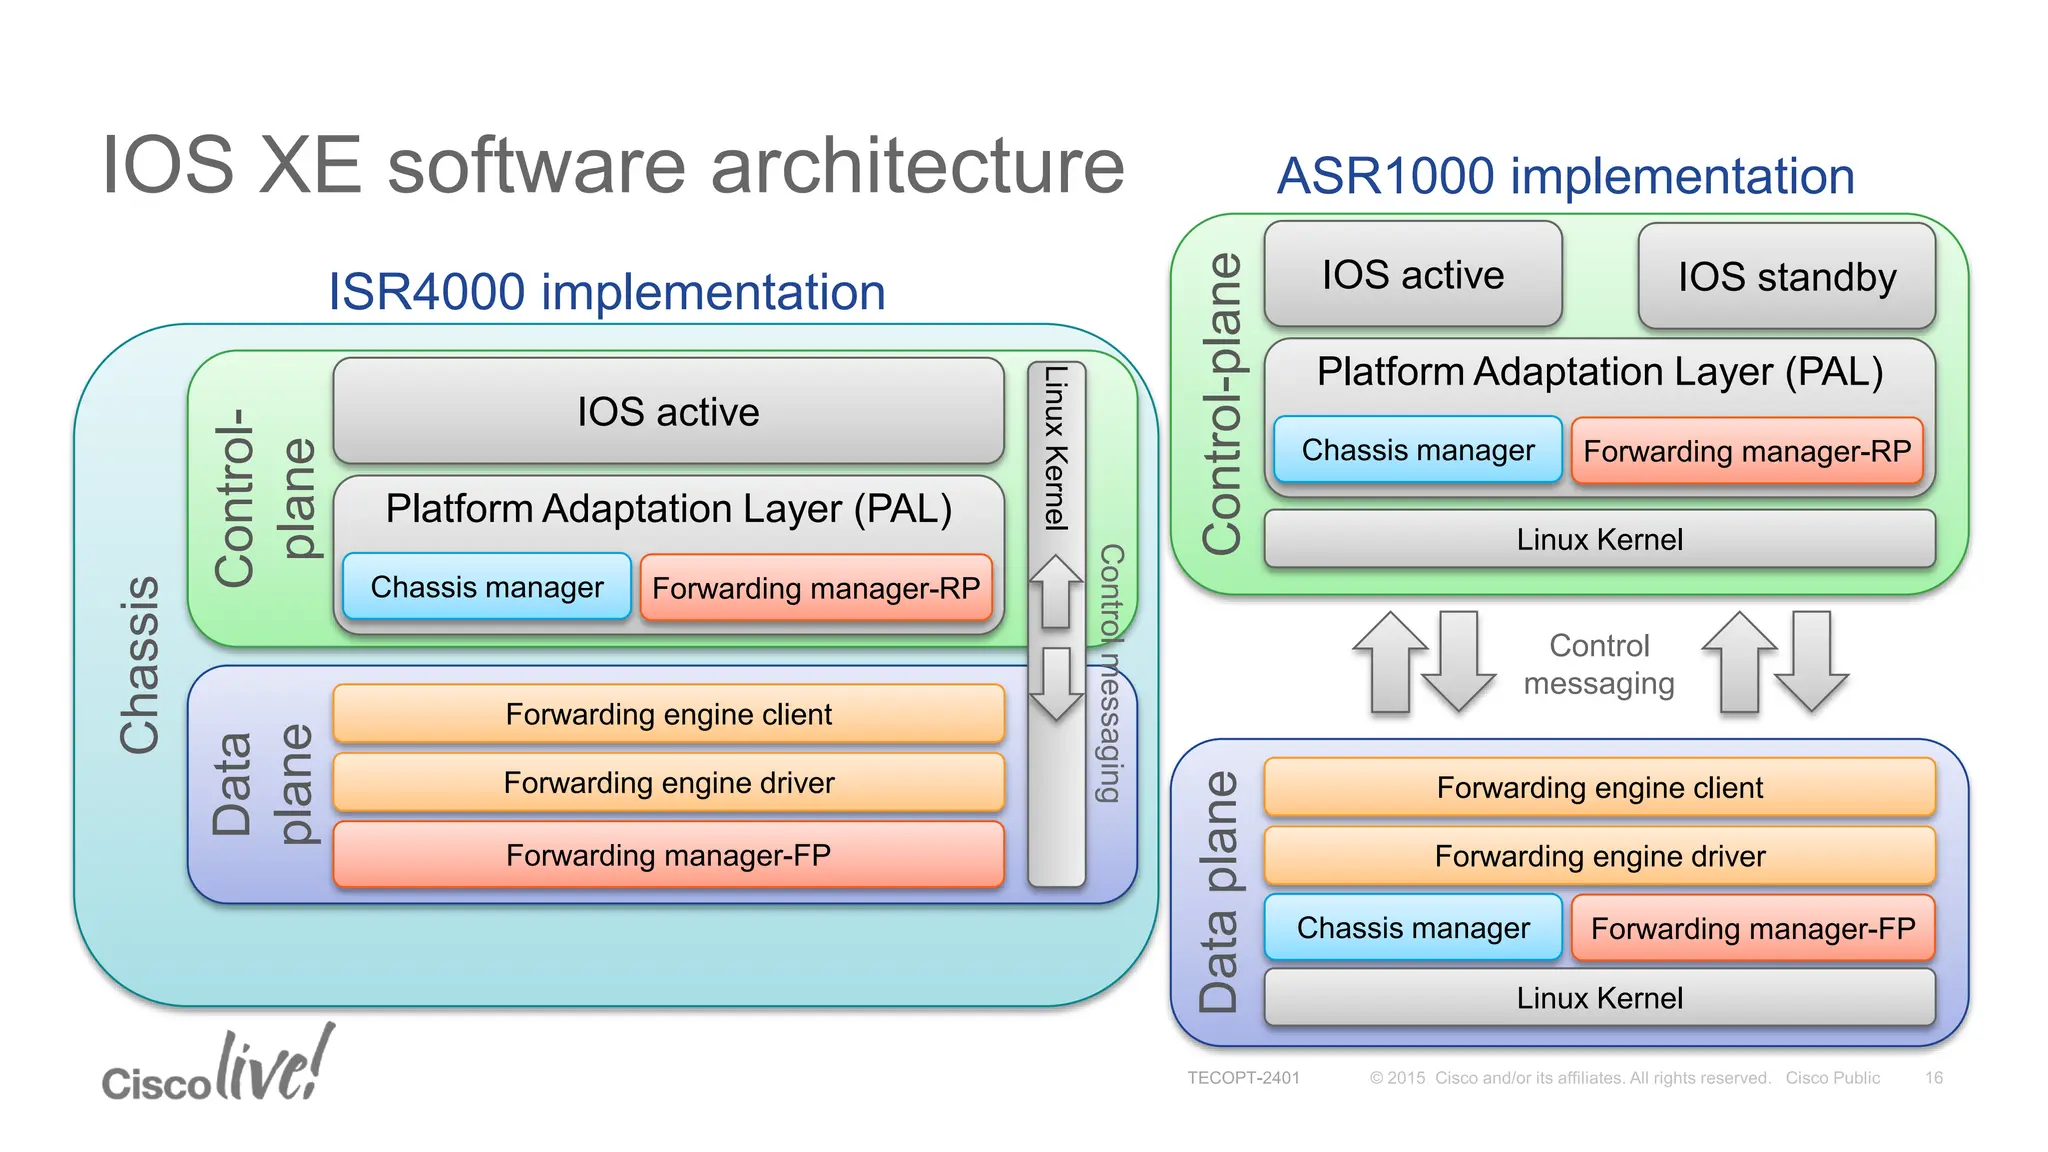Select the IOS active box in ISR4000 diagram

tap(668, 411)
